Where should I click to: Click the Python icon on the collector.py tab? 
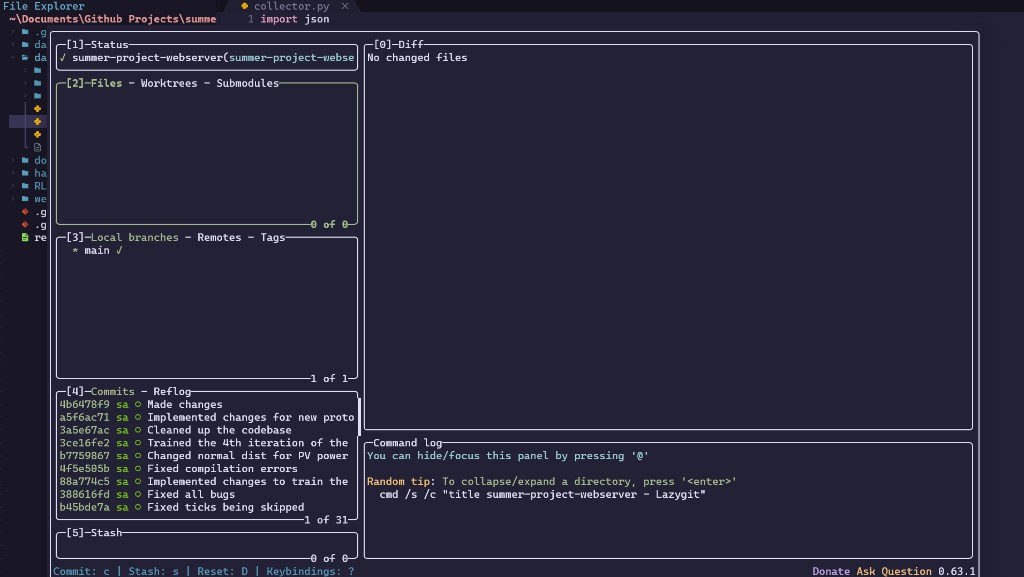(245, 6)
